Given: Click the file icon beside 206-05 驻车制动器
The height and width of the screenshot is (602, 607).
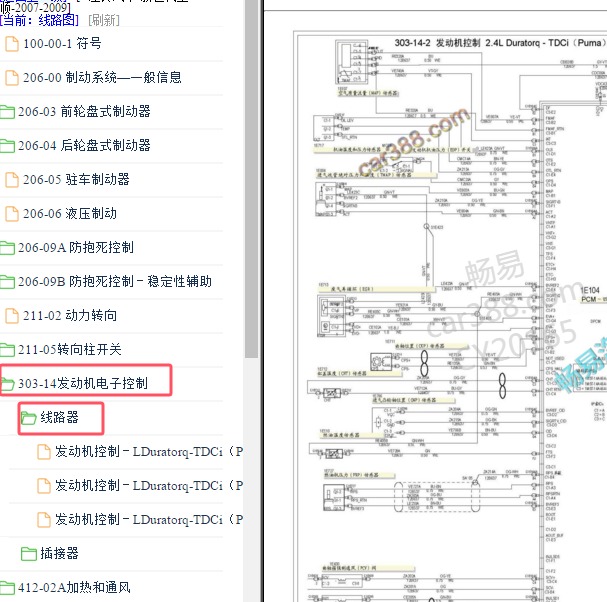Looking at the screenshot, I should pos(11,180).
